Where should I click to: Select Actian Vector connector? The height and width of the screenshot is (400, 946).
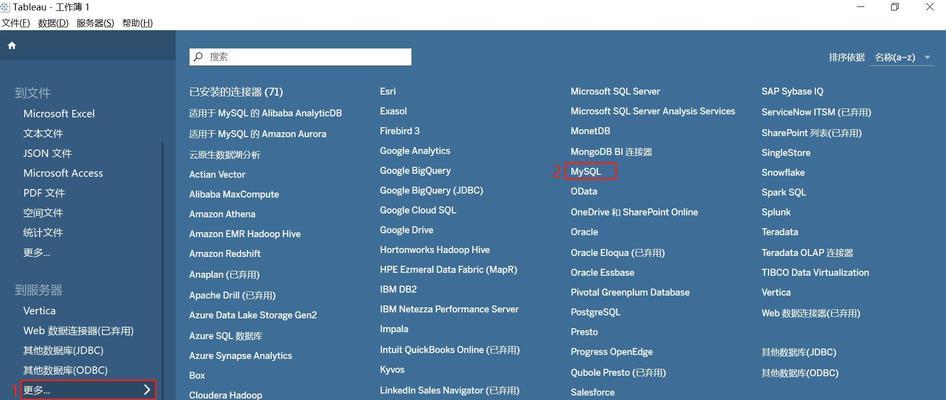(217, 174)
